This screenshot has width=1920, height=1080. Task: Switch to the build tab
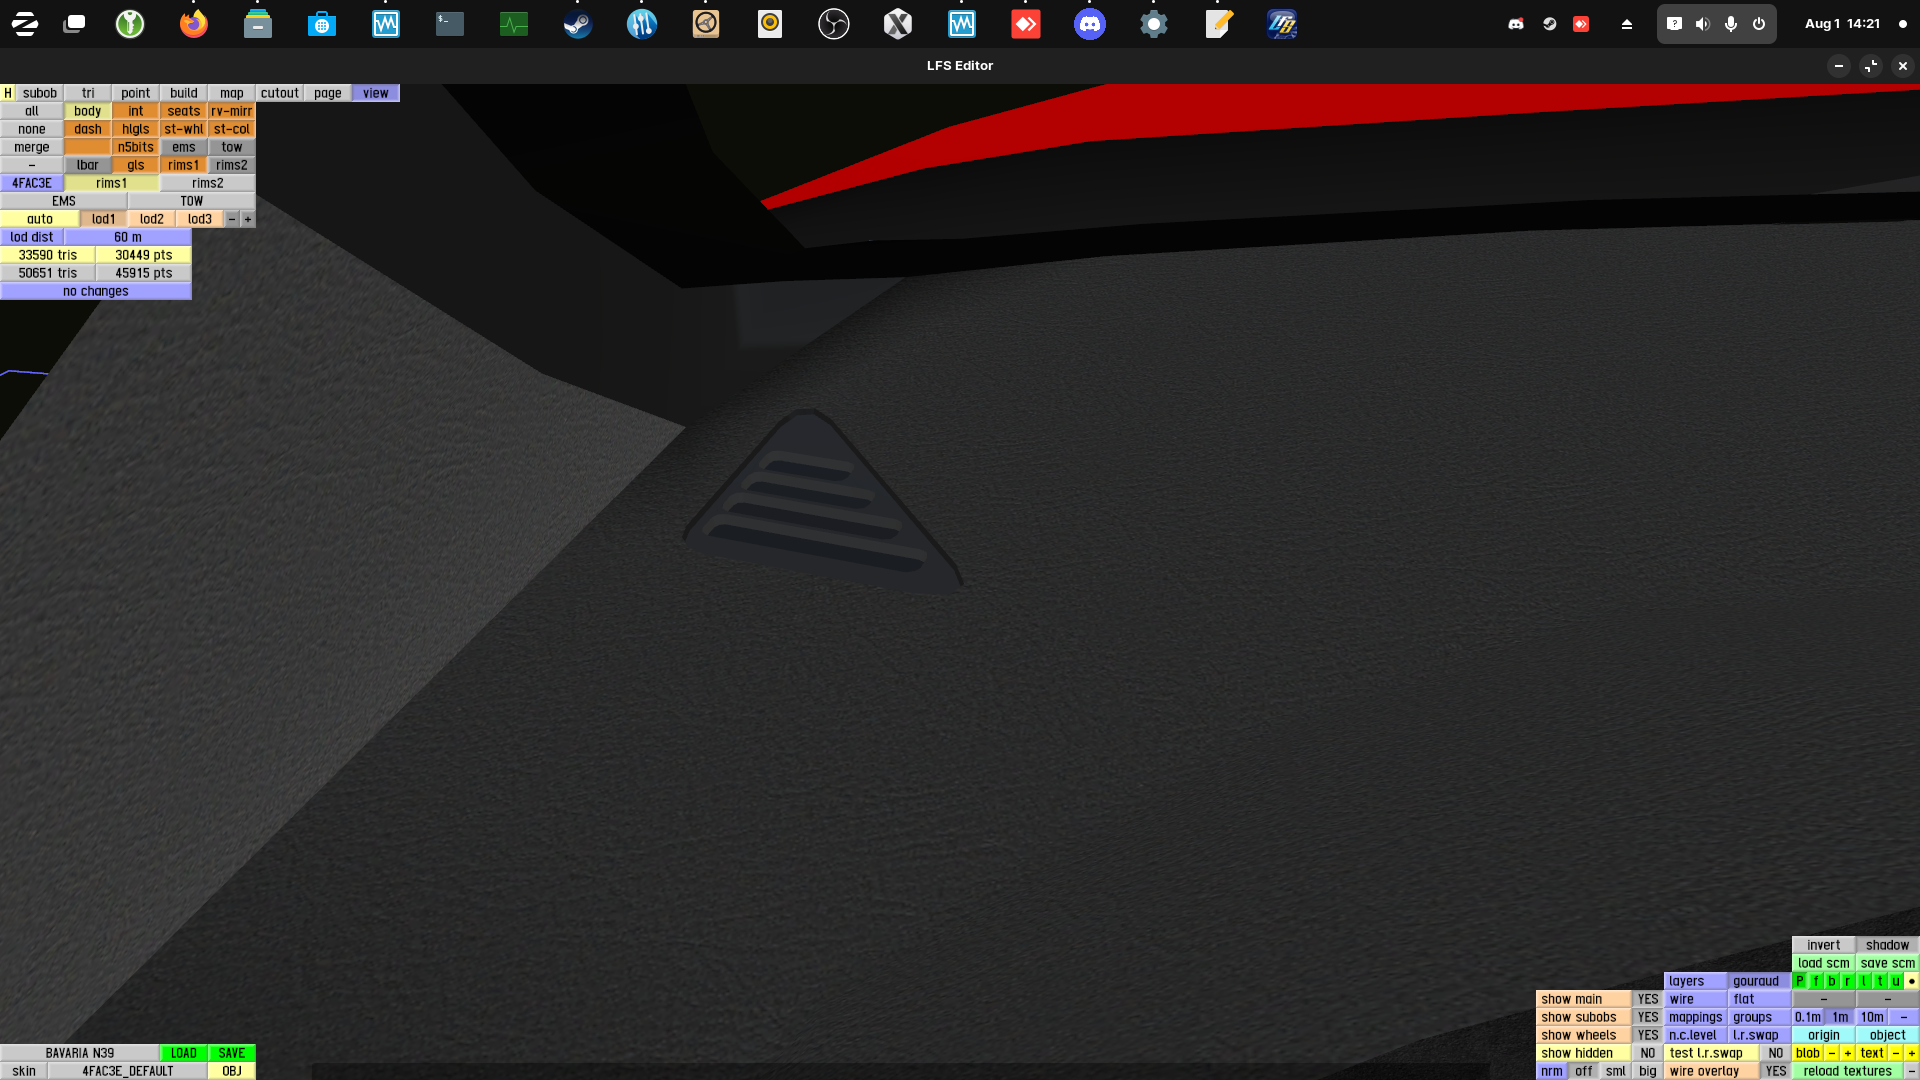click(x=184, y=93)
